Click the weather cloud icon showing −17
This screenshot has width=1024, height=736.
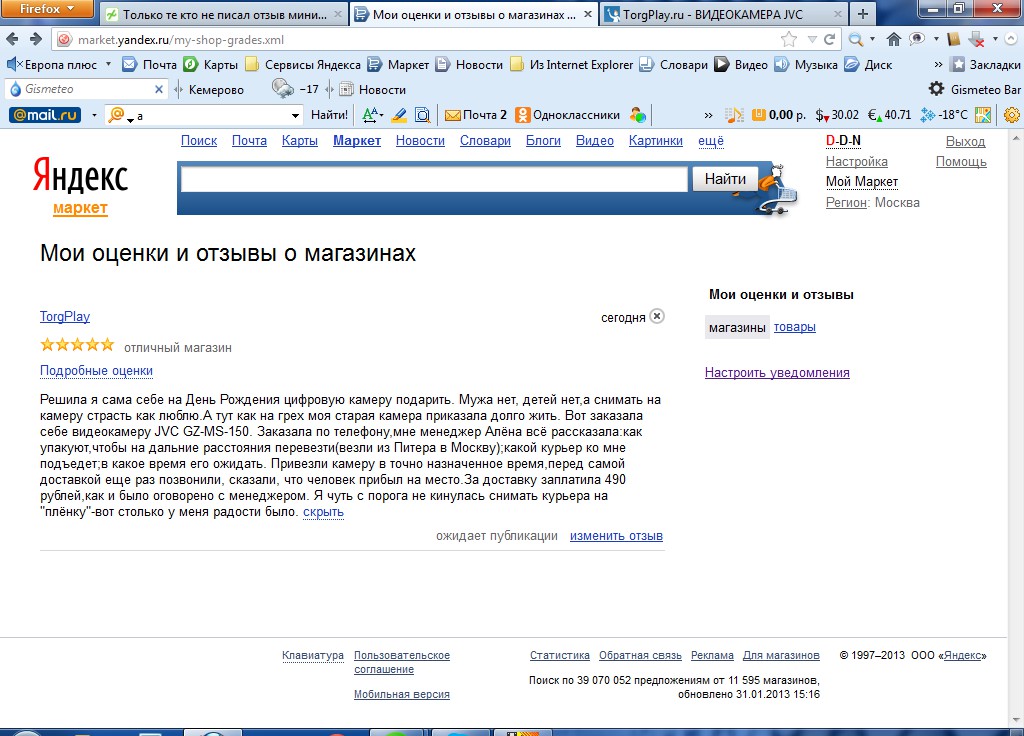283,89
